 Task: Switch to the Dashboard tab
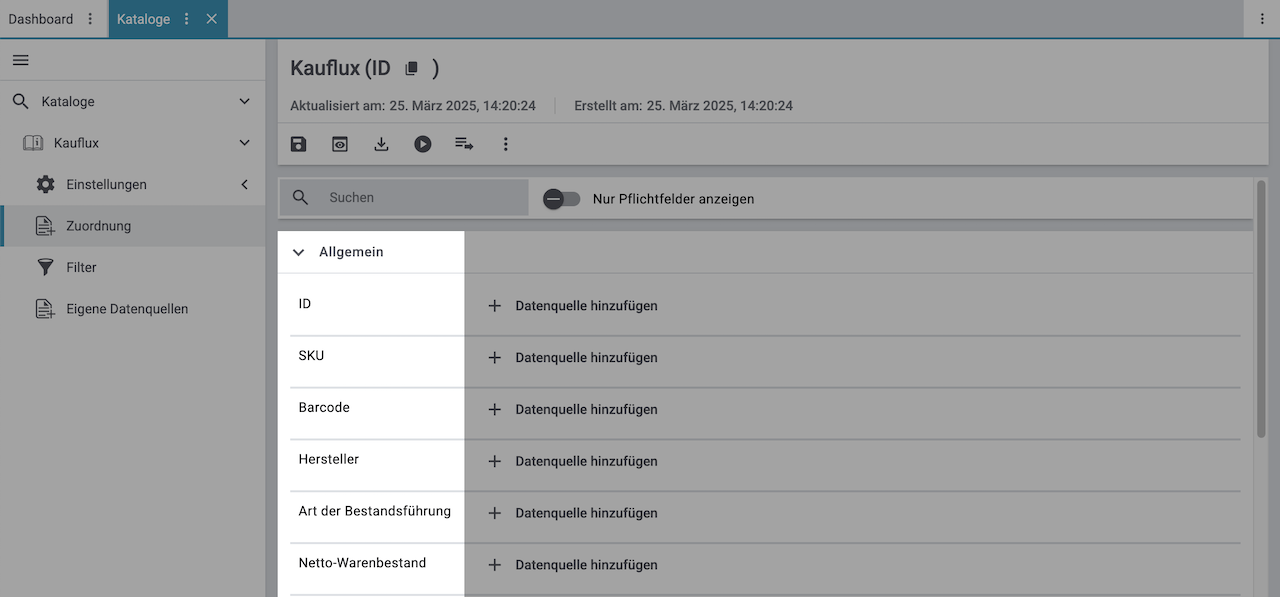click(41, 19)
